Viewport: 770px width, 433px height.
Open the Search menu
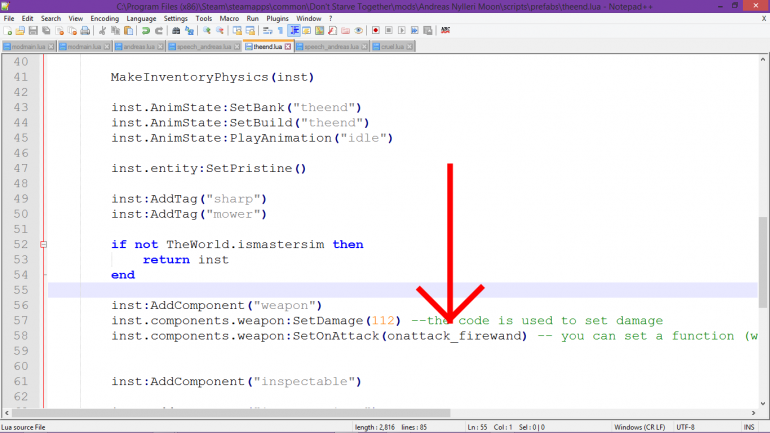[x=51, y=19]
